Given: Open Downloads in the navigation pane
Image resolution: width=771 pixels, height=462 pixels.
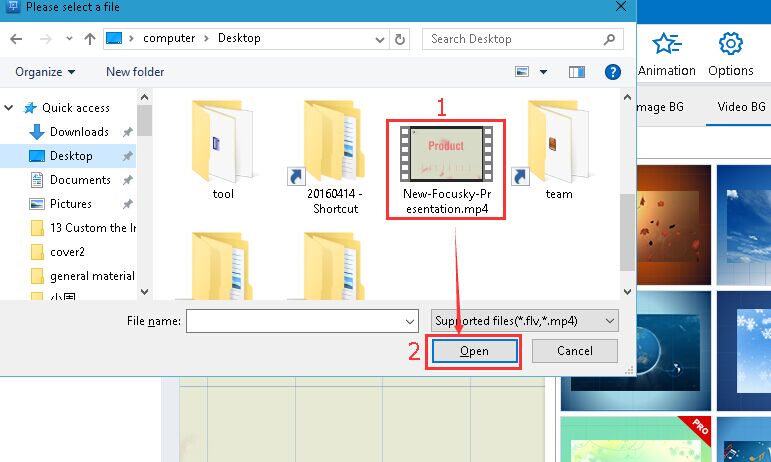Looking at the screenshot, I should 79,132.
